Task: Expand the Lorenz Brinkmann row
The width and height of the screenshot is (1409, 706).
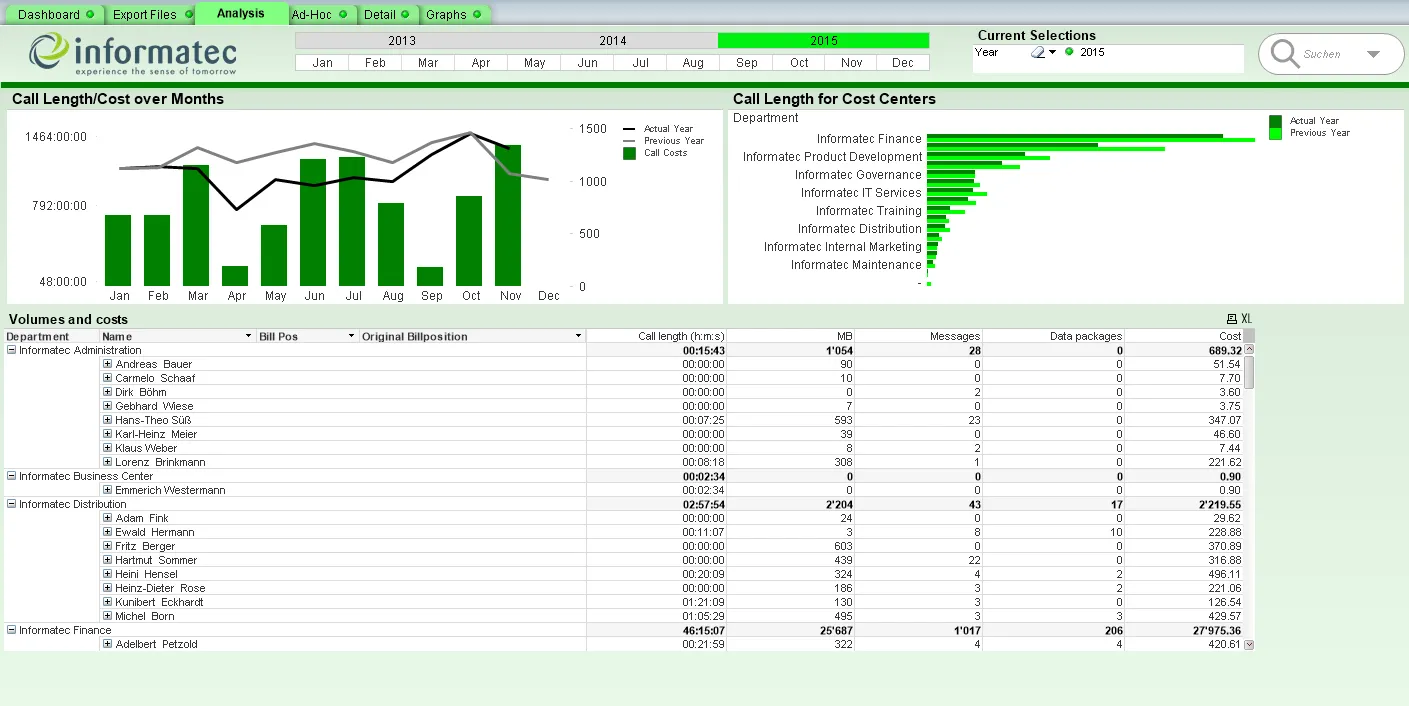Action: point(108,463)
